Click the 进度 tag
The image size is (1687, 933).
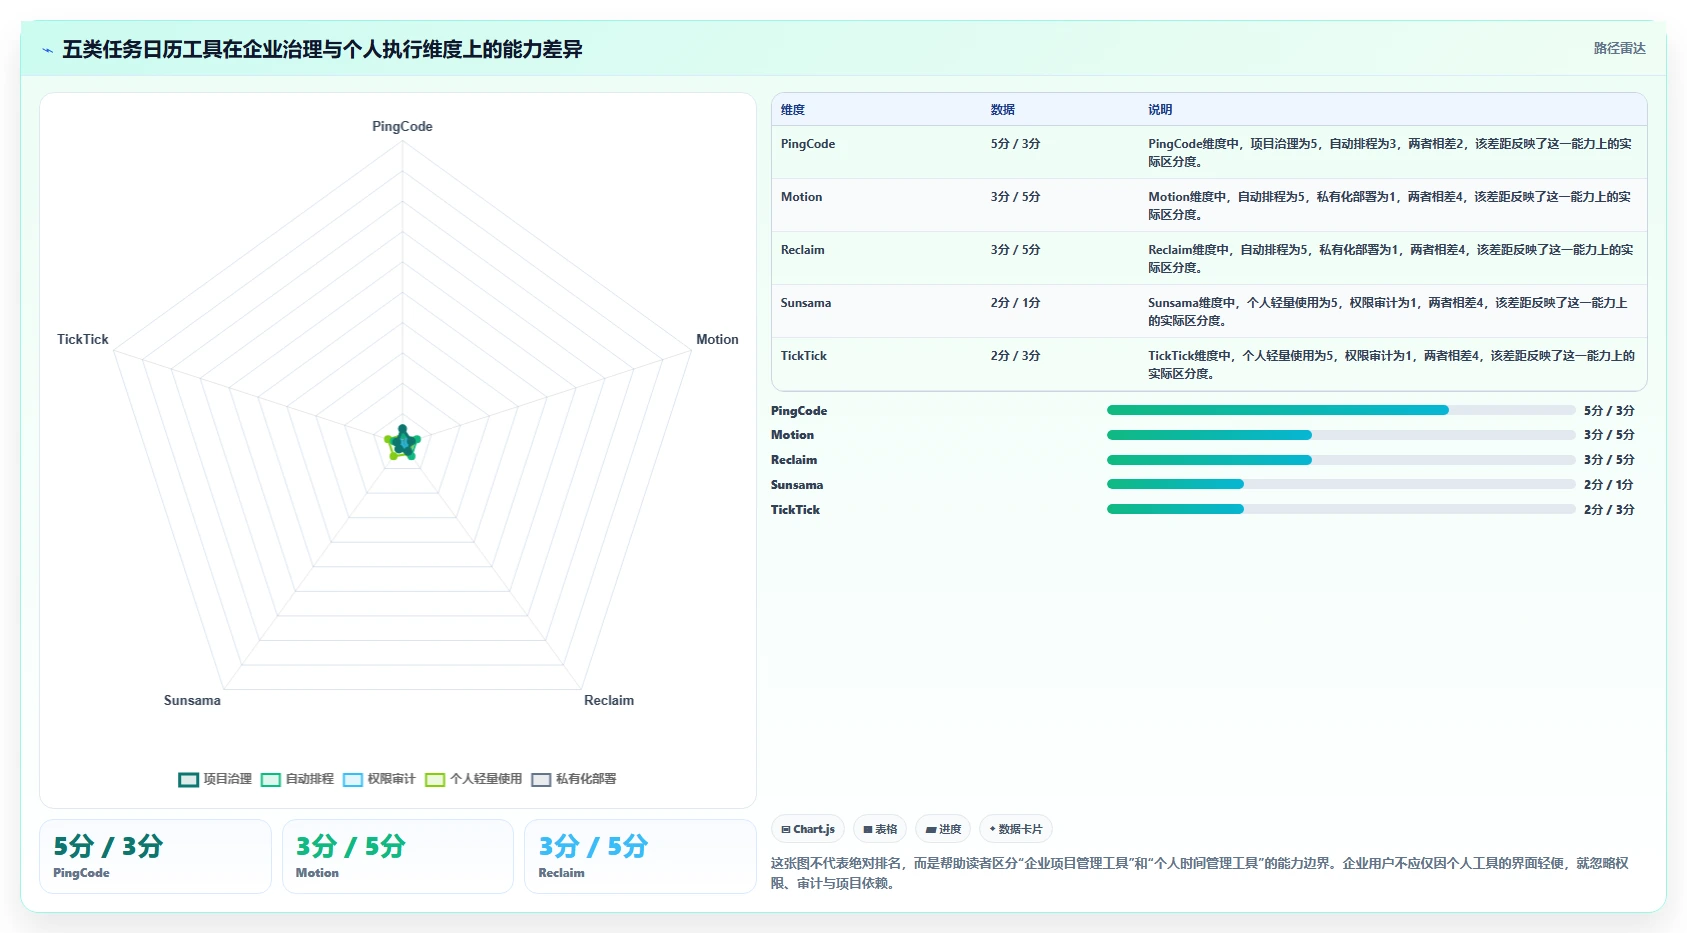[943, 829]
